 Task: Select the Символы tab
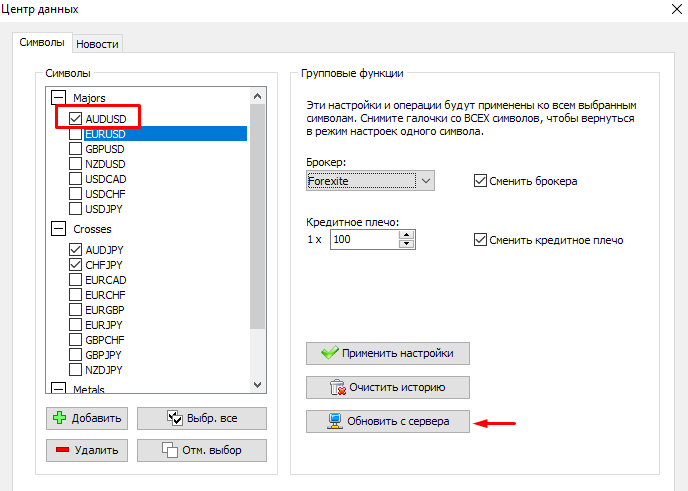[x=43, y=43]
